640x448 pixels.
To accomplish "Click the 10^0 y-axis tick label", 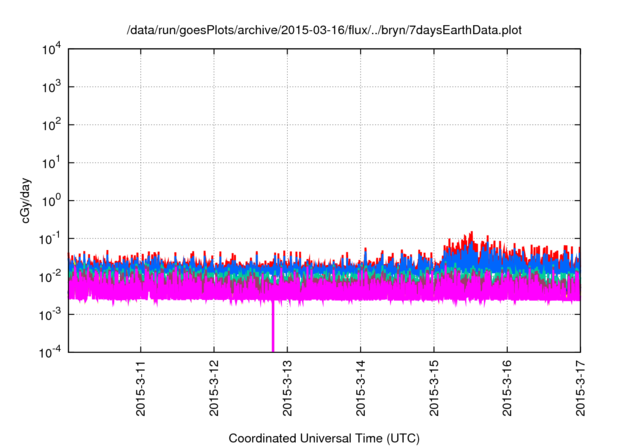I will pos(51,201).
